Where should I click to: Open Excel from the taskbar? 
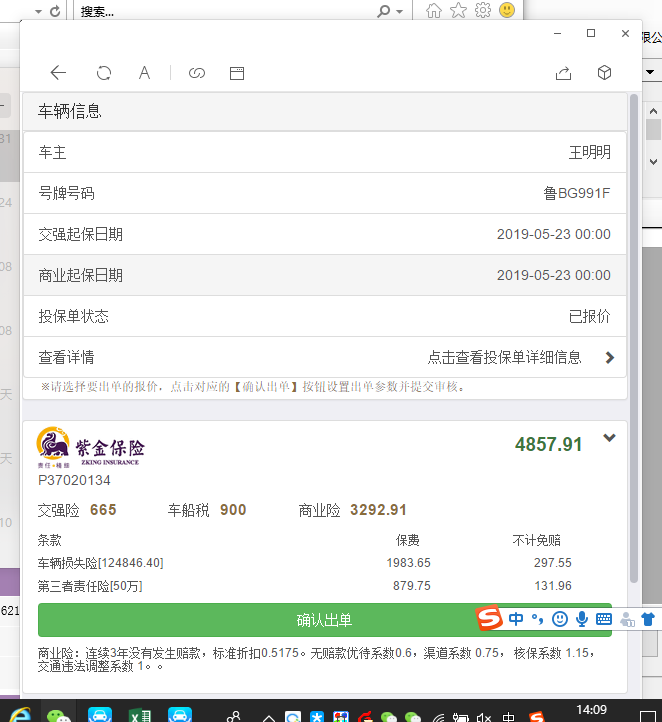[x=140, y=715]
